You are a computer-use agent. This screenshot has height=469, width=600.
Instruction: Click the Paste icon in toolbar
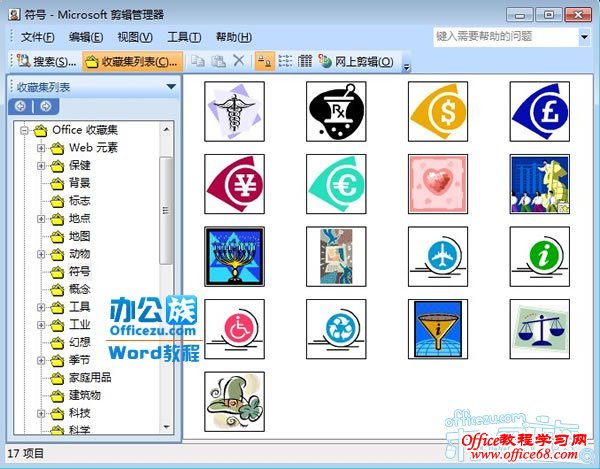point(218,61)
